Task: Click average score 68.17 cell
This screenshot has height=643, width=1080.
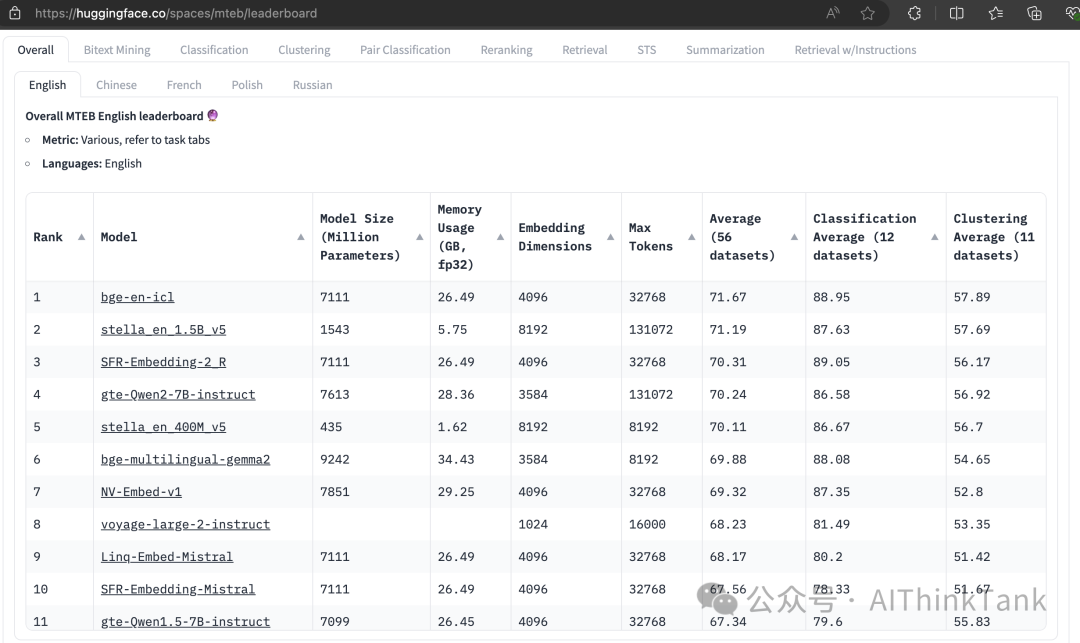Action: [728, 556]
